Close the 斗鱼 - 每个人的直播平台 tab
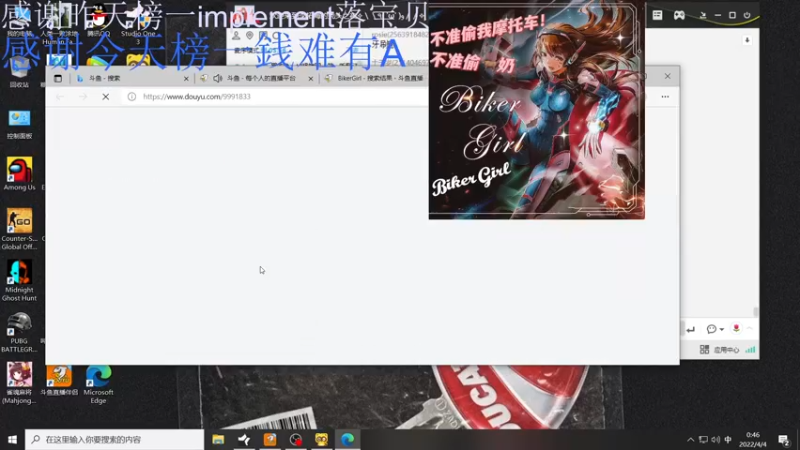 pyautogui.click(x=311, y=79)
